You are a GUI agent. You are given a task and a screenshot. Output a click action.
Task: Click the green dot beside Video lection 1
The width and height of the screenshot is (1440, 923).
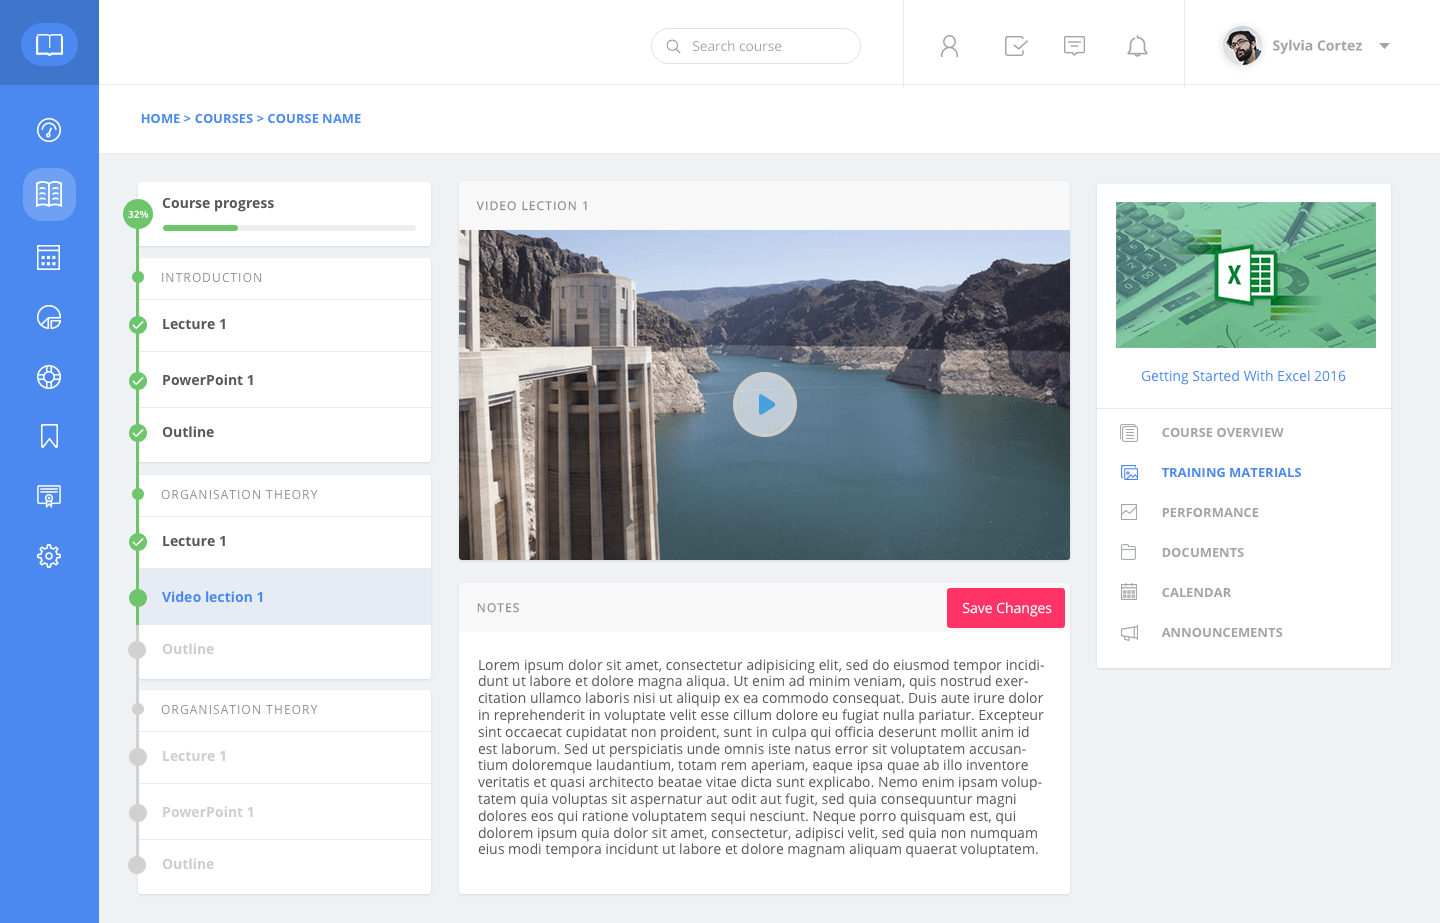click(138, 598)
